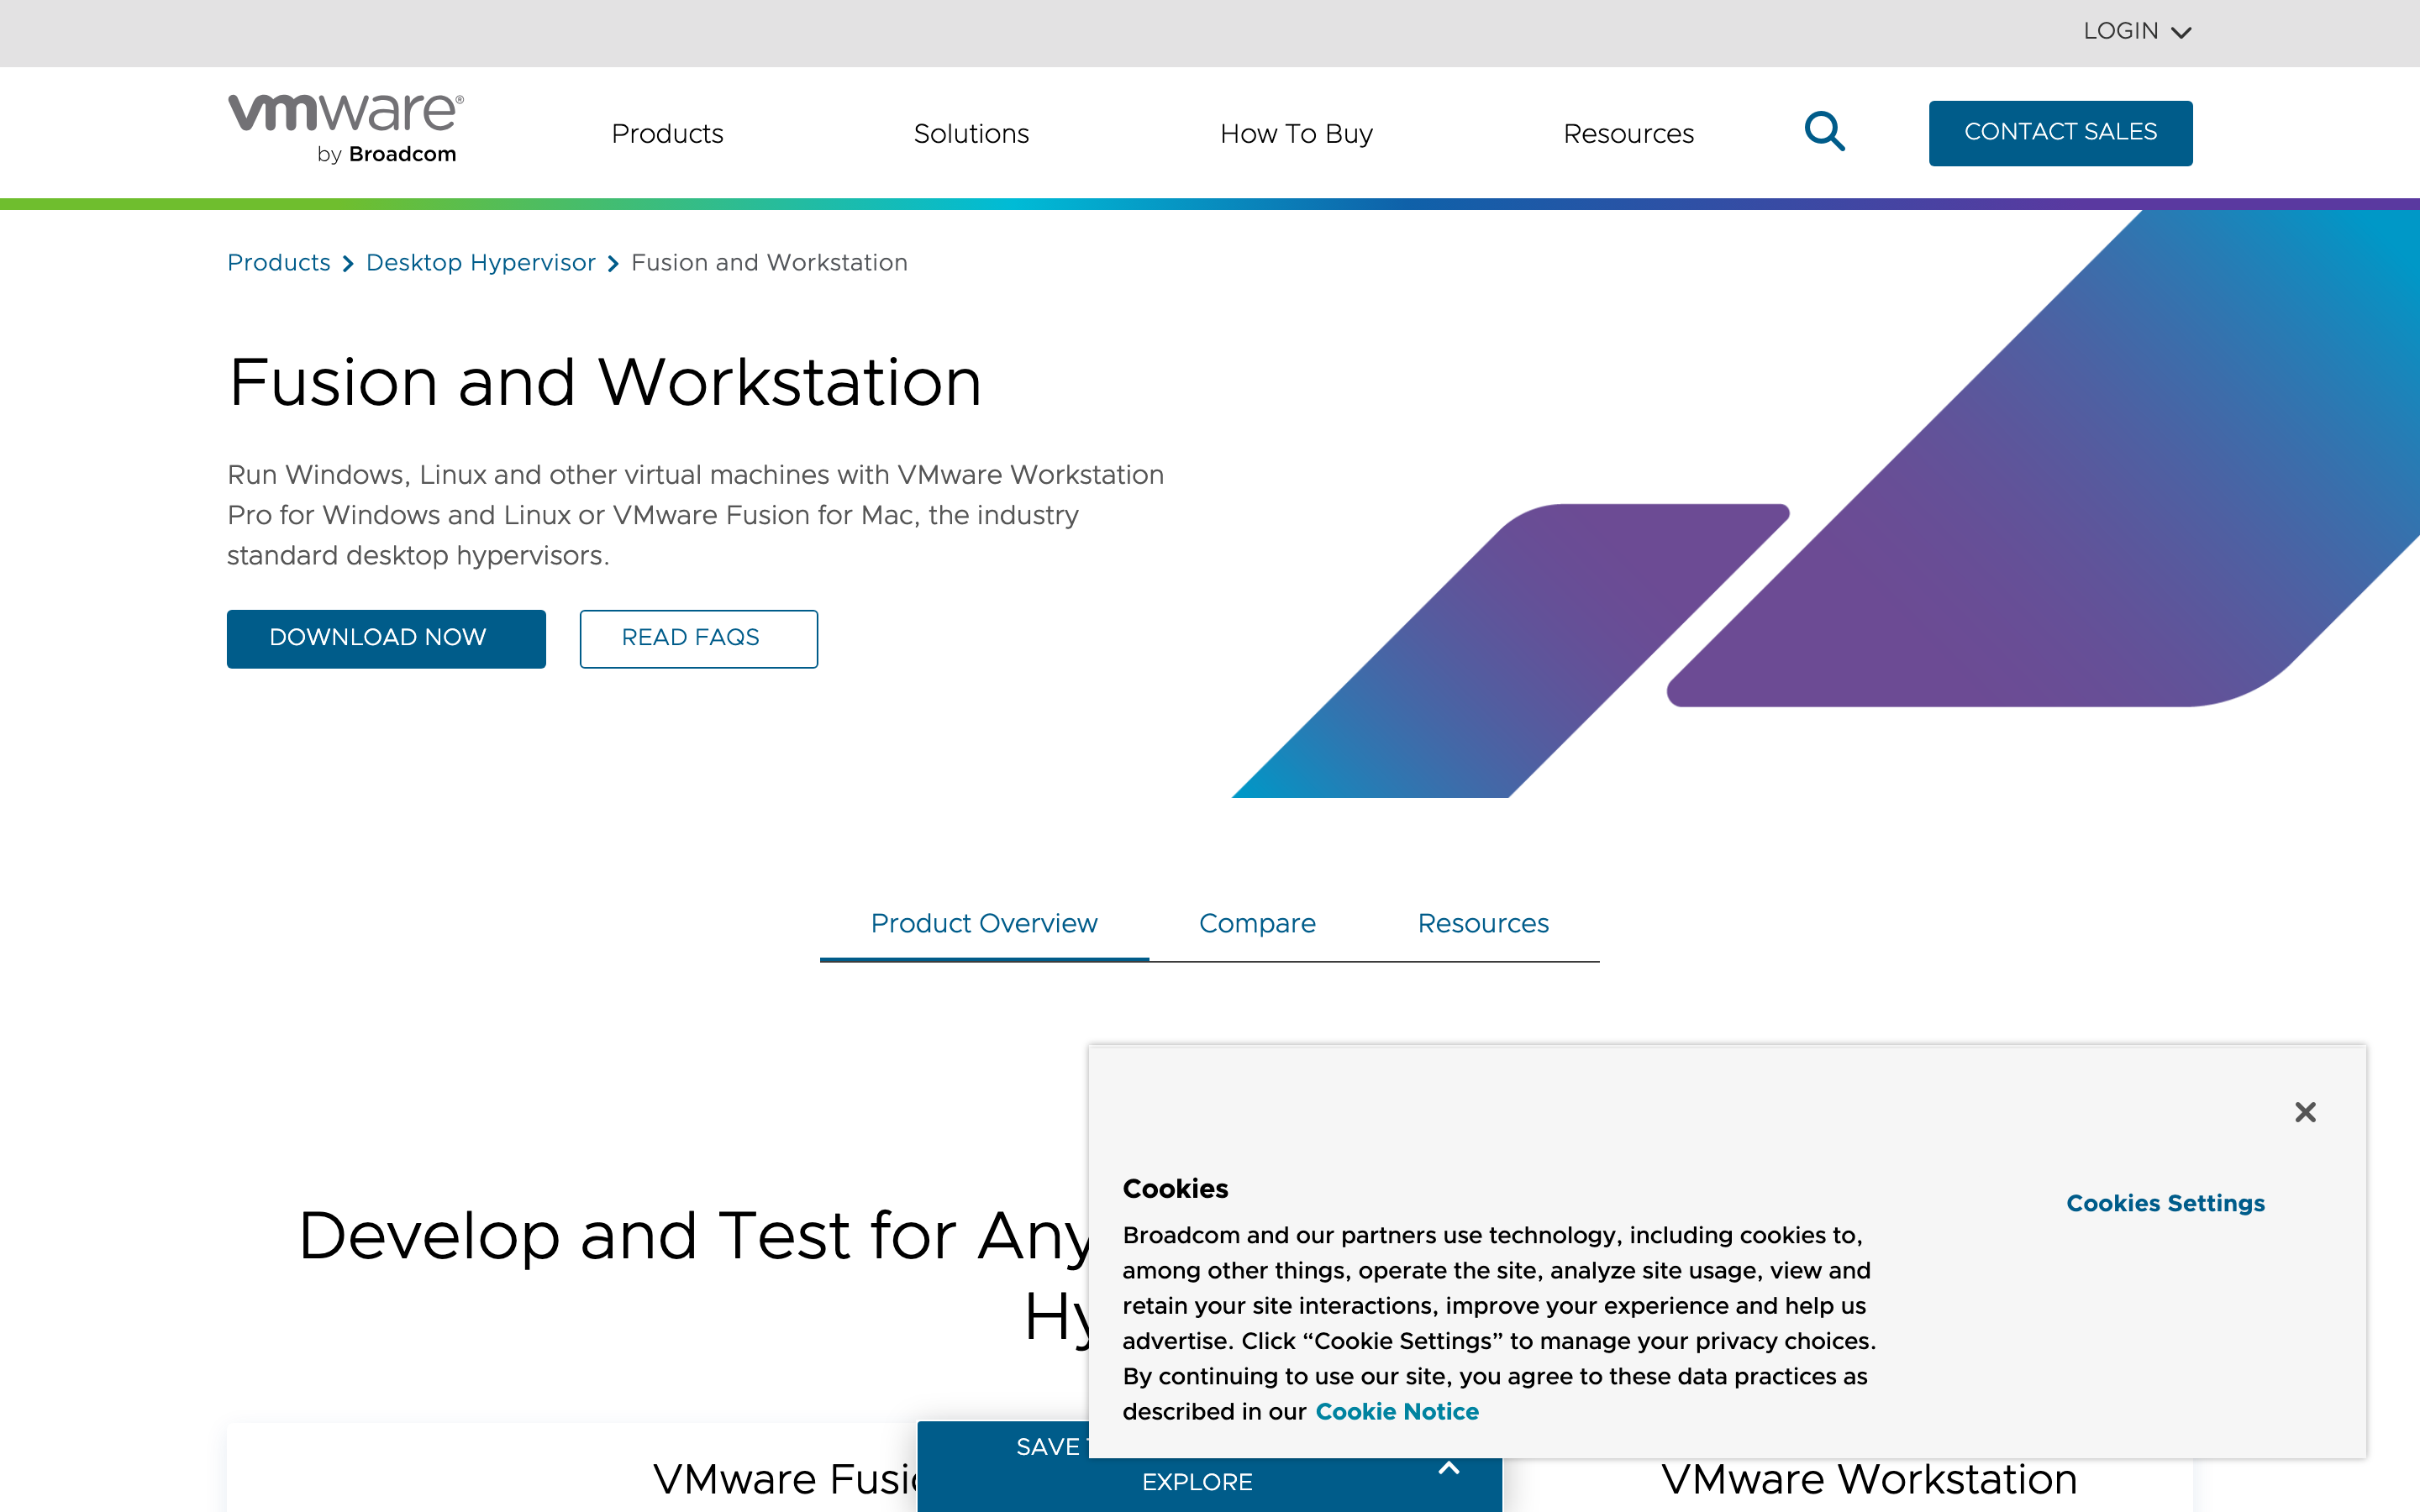This screenshot has height=1512, width=2420.
Task: Open the Solutions menu
Action: click(x=971, y=134)
